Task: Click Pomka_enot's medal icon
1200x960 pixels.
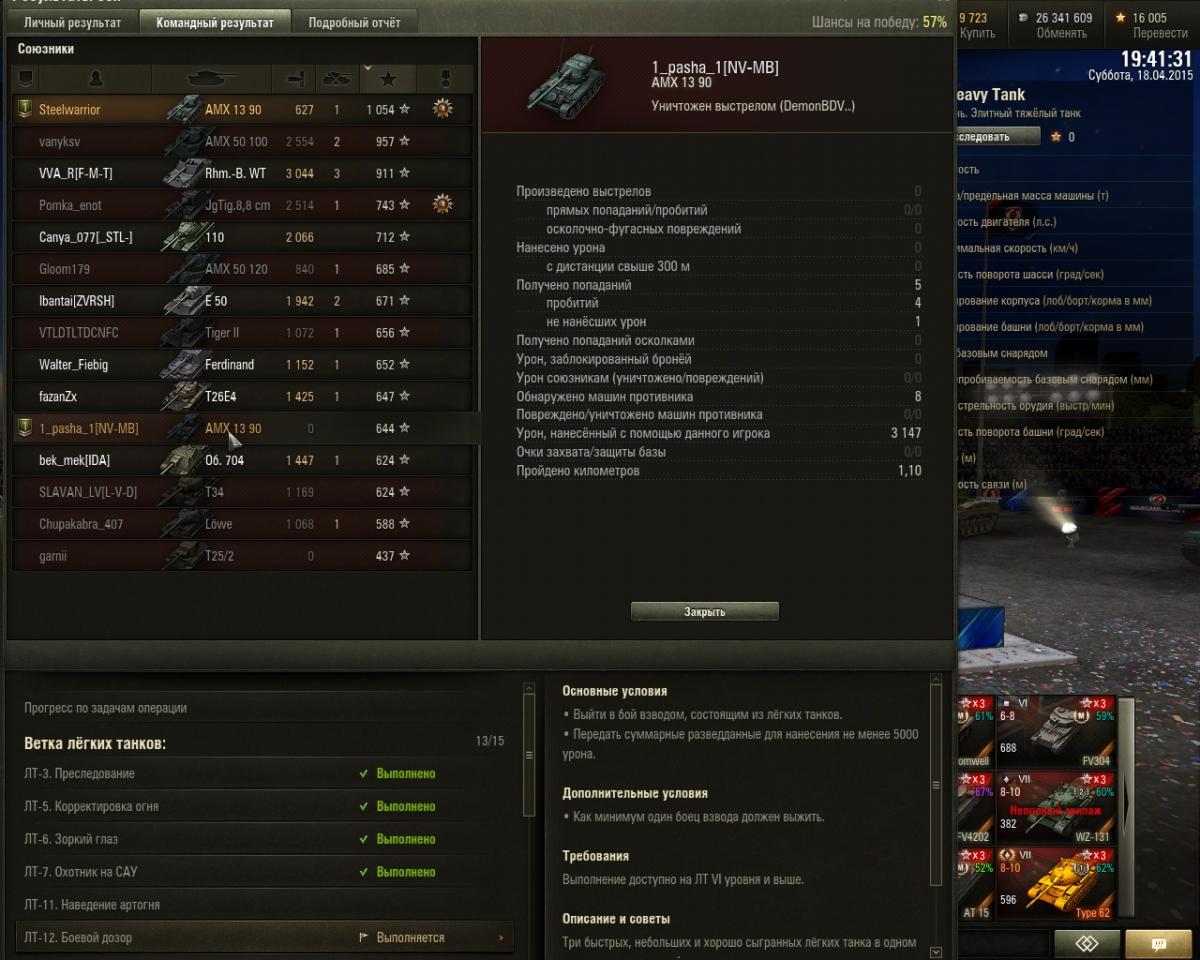Action: pyautogui.click(x=442, y=204)
